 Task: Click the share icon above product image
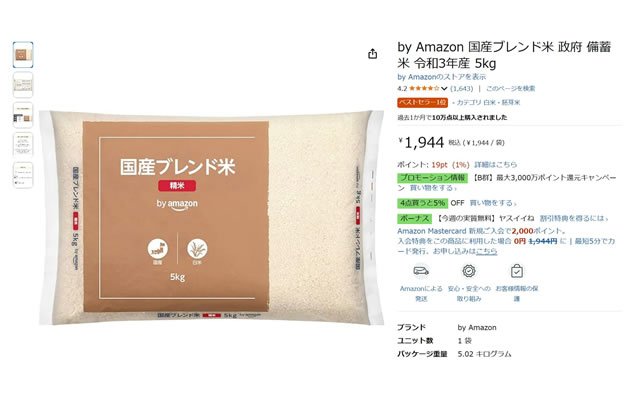[372, 54]
